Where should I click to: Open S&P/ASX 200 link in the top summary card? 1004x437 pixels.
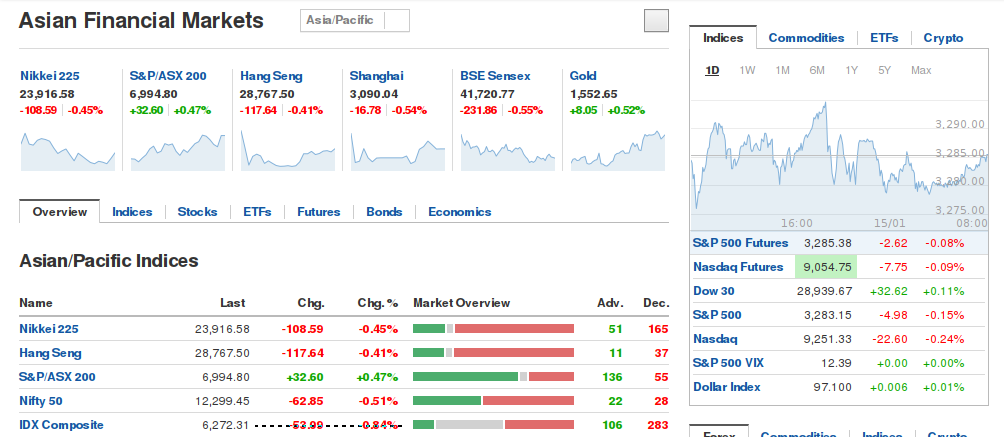pos(168,76)
